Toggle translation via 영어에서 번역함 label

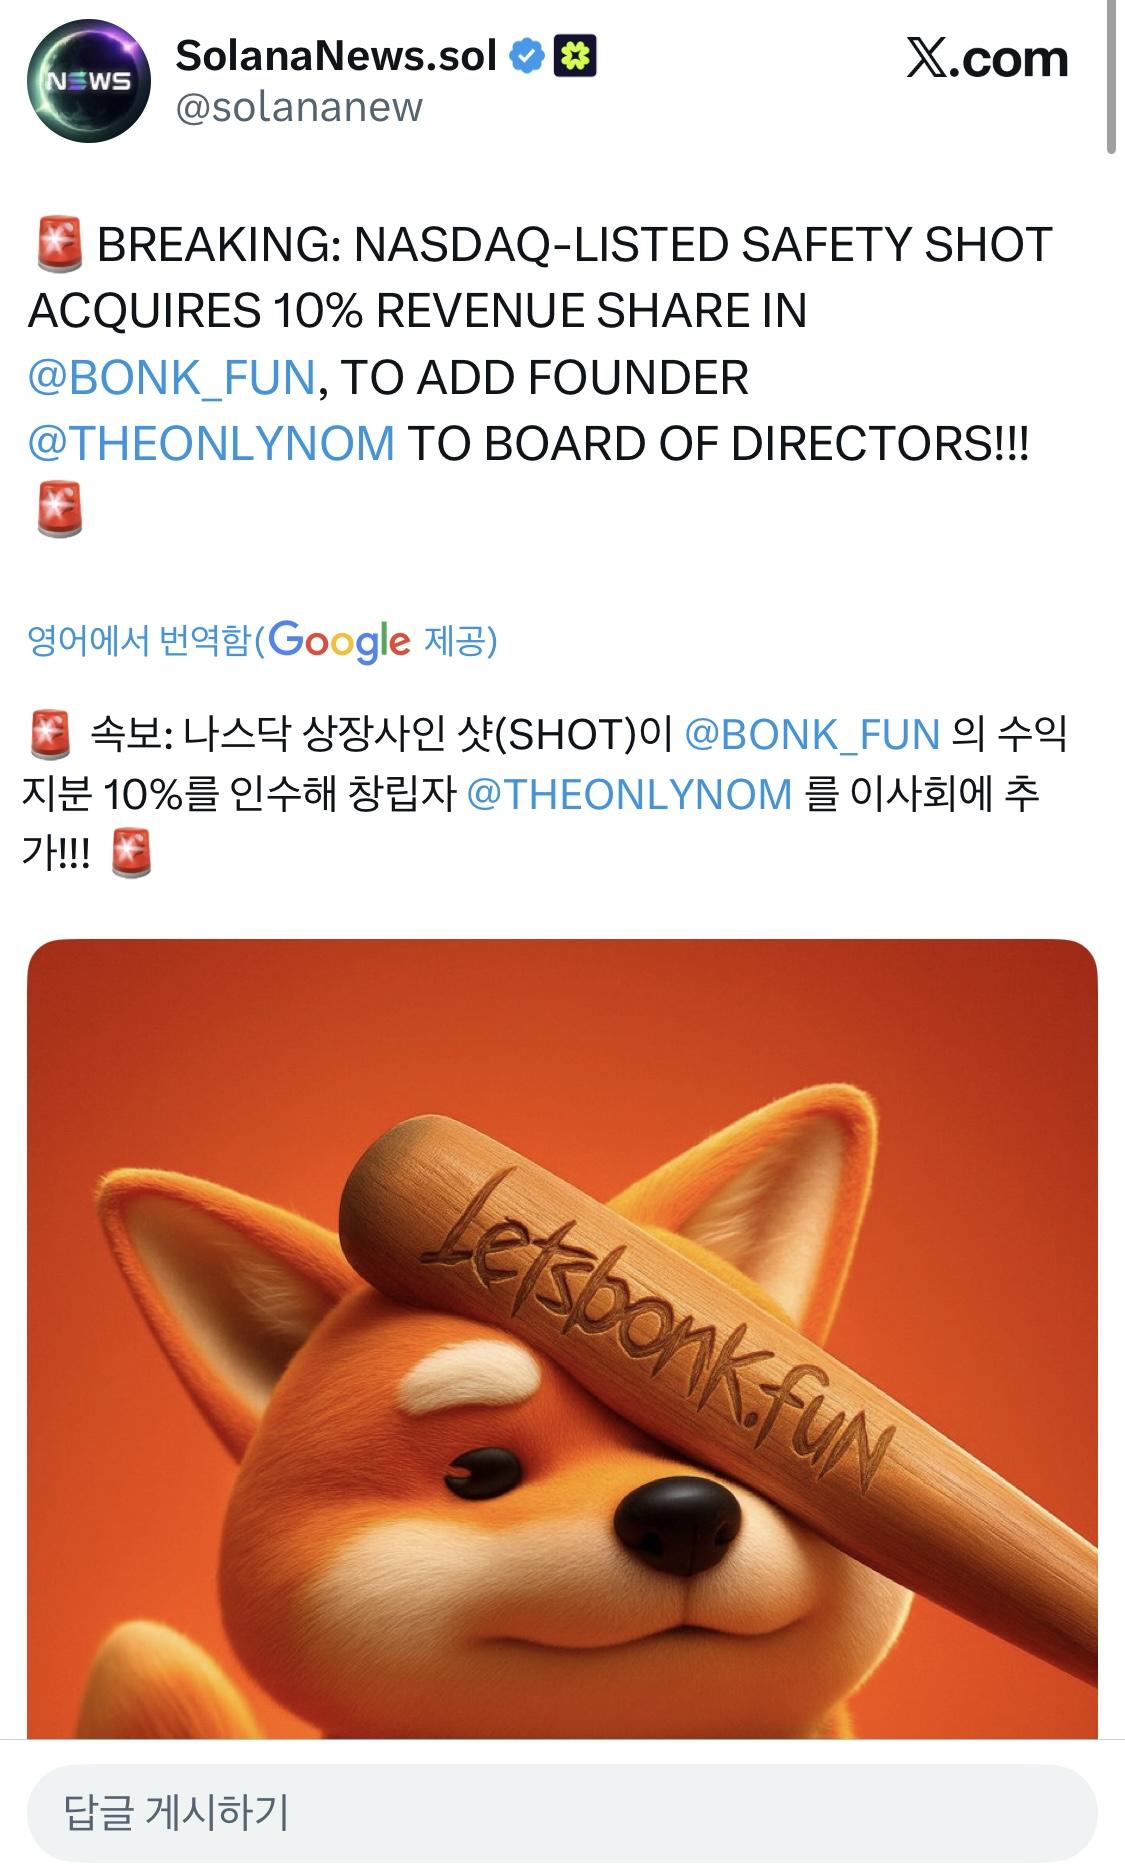point(139,640)
